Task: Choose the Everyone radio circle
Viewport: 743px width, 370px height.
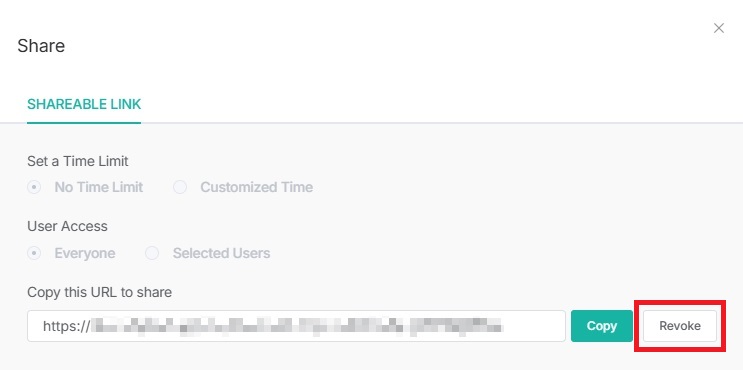Action: [x=34, y=253]
